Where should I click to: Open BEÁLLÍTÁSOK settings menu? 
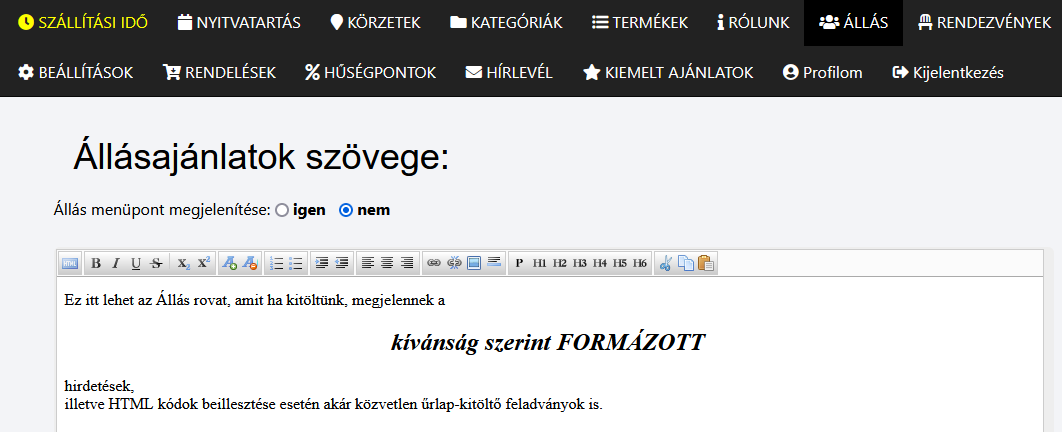(76, 72)
